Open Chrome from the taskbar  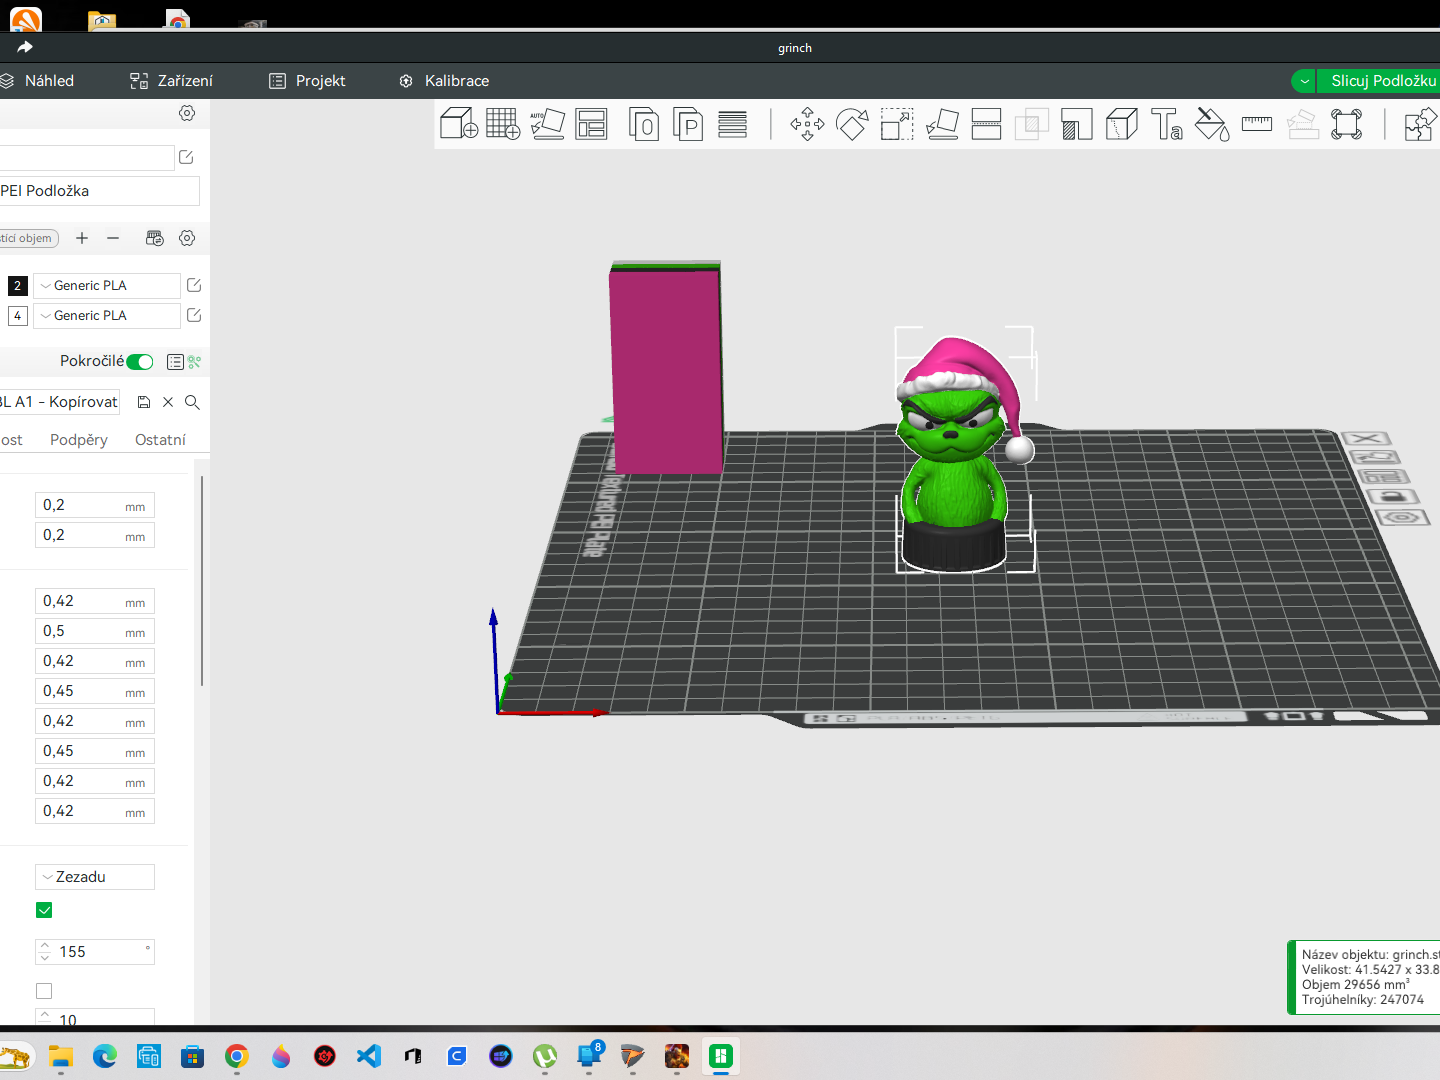click(237, 1056)
